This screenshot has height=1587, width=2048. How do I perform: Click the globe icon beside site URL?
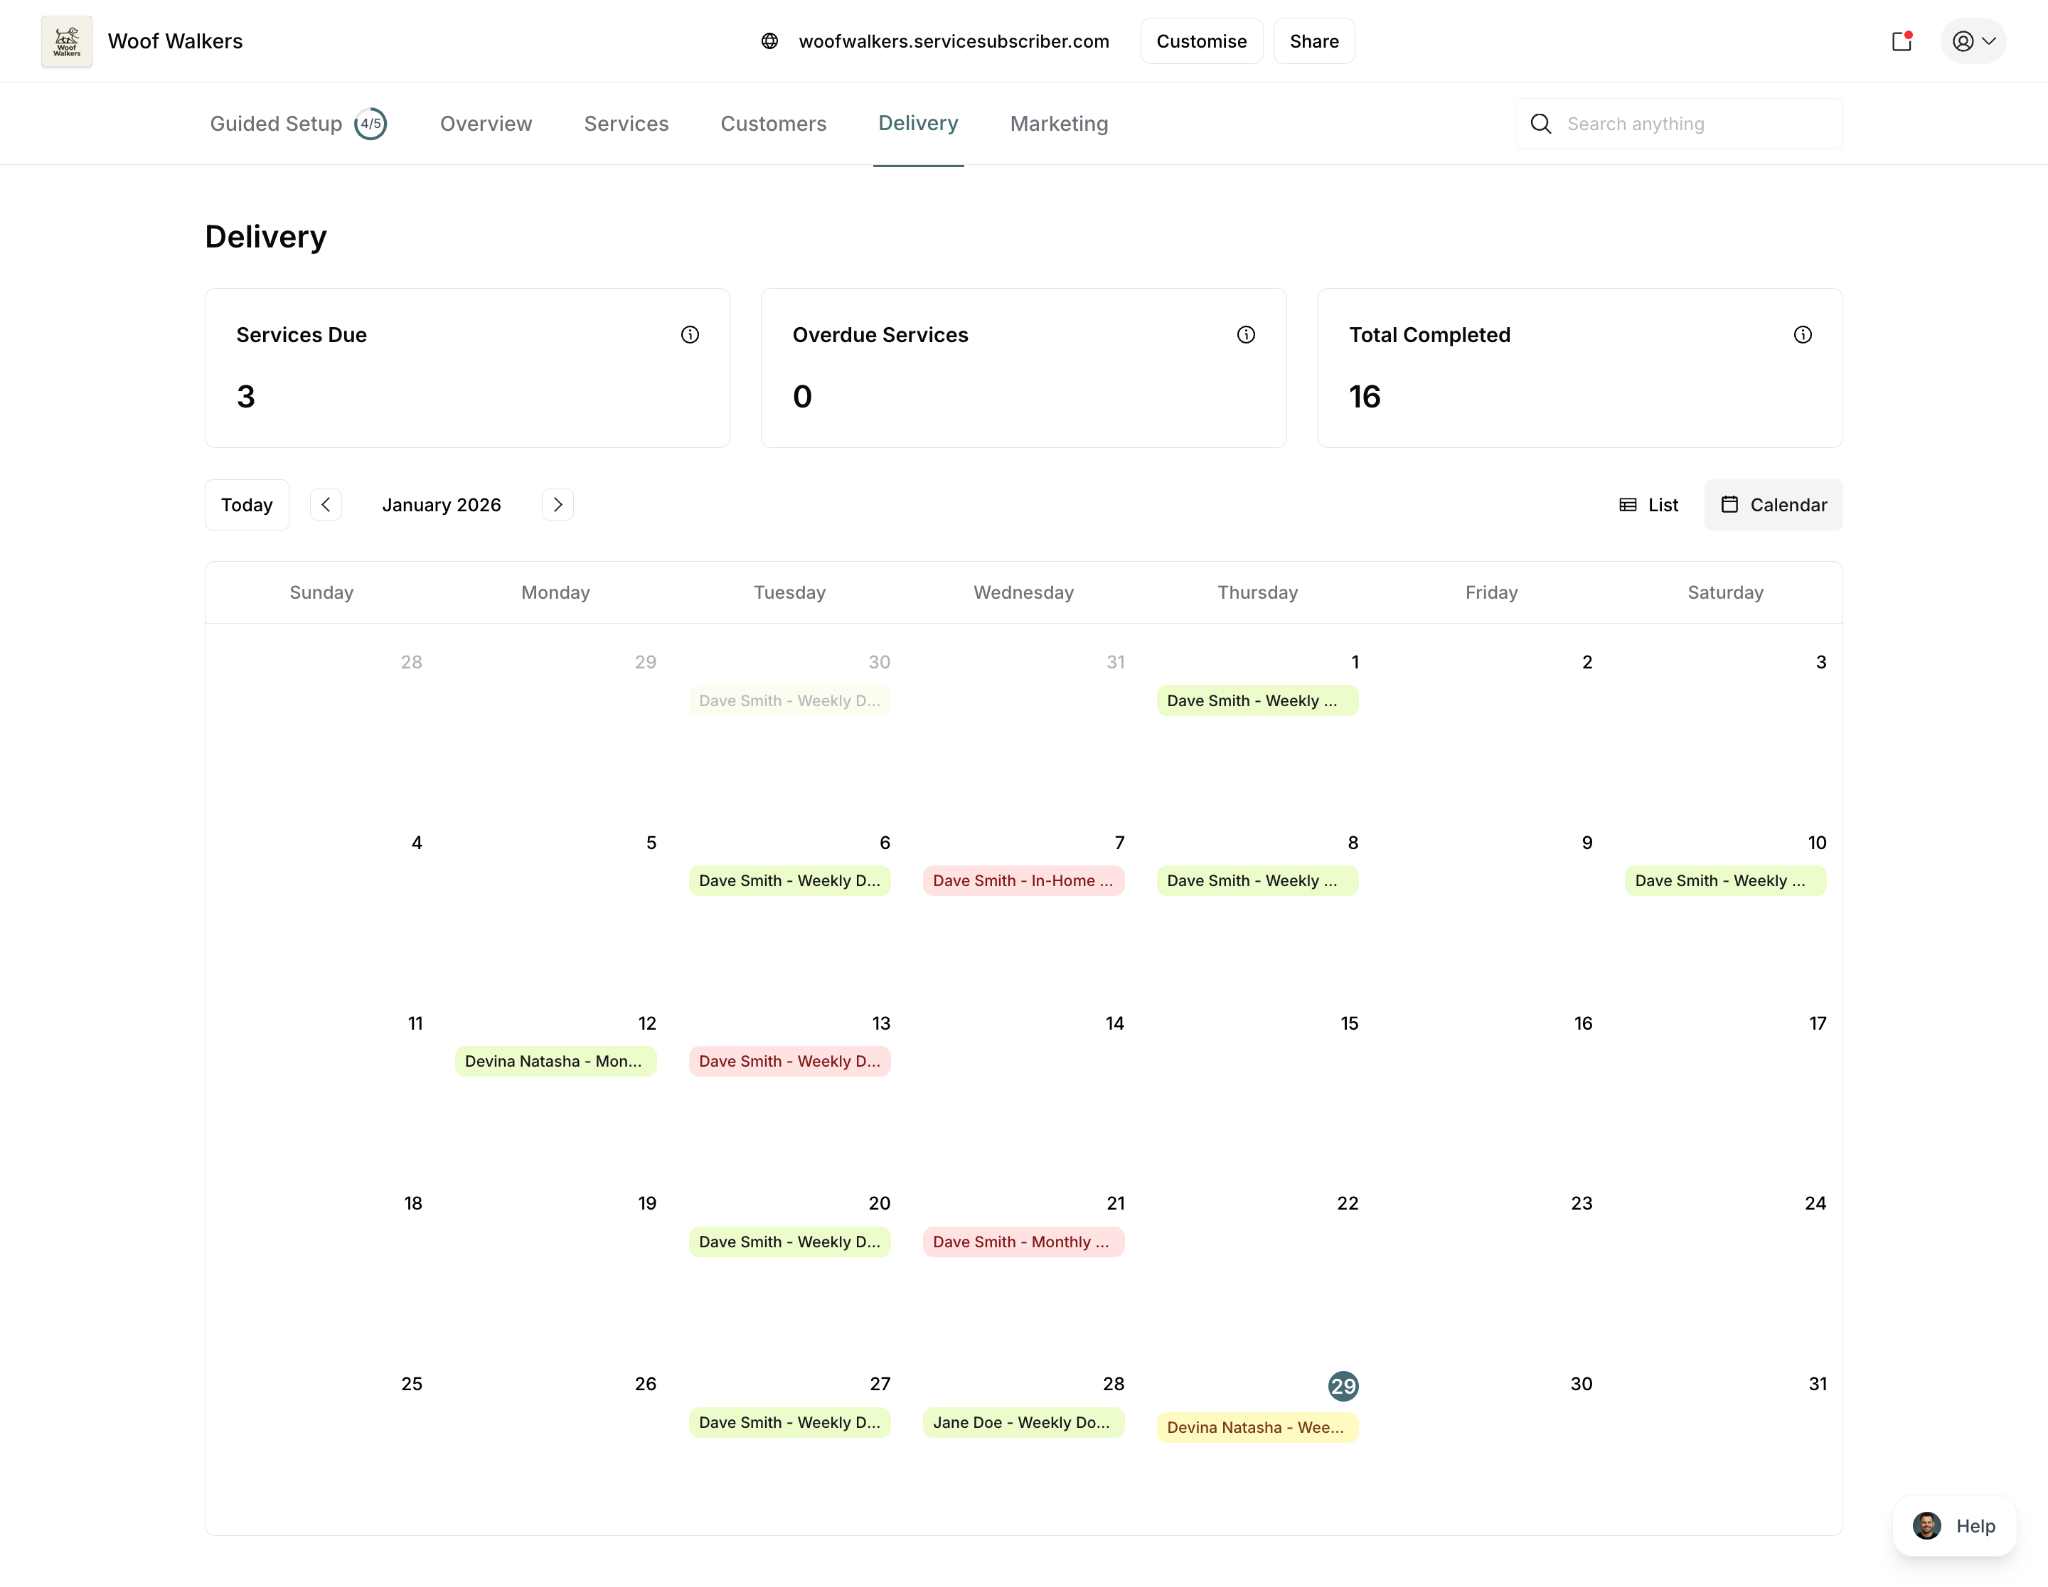tap(769, 41)
